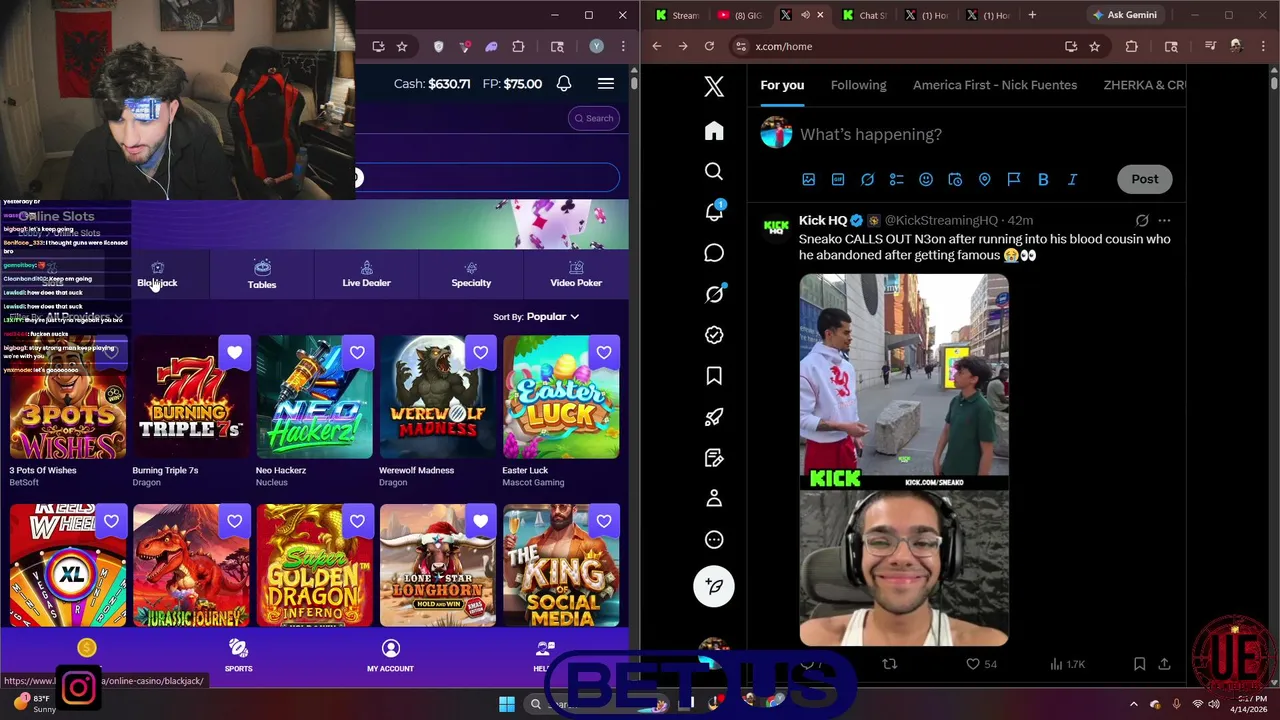1280x720 pixels.
Task: Open emoji picker in post composer
Action: [x=926, y=179]
